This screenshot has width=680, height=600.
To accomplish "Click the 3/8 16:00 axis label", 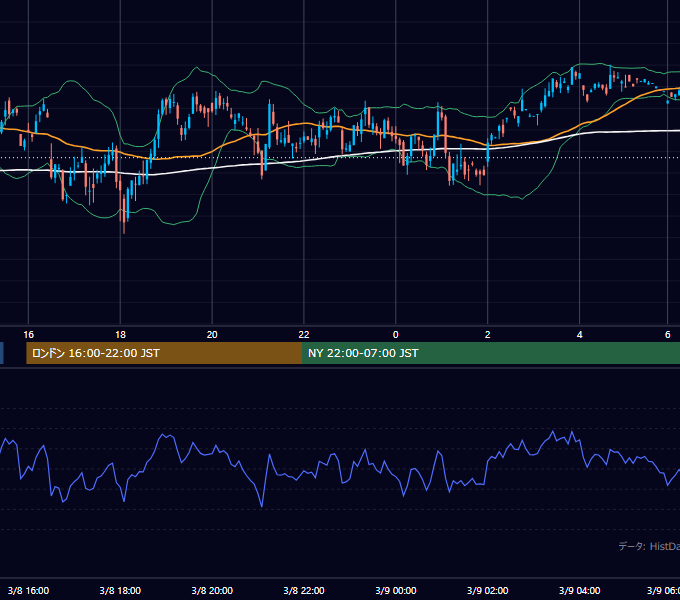I will pos(28,590).
